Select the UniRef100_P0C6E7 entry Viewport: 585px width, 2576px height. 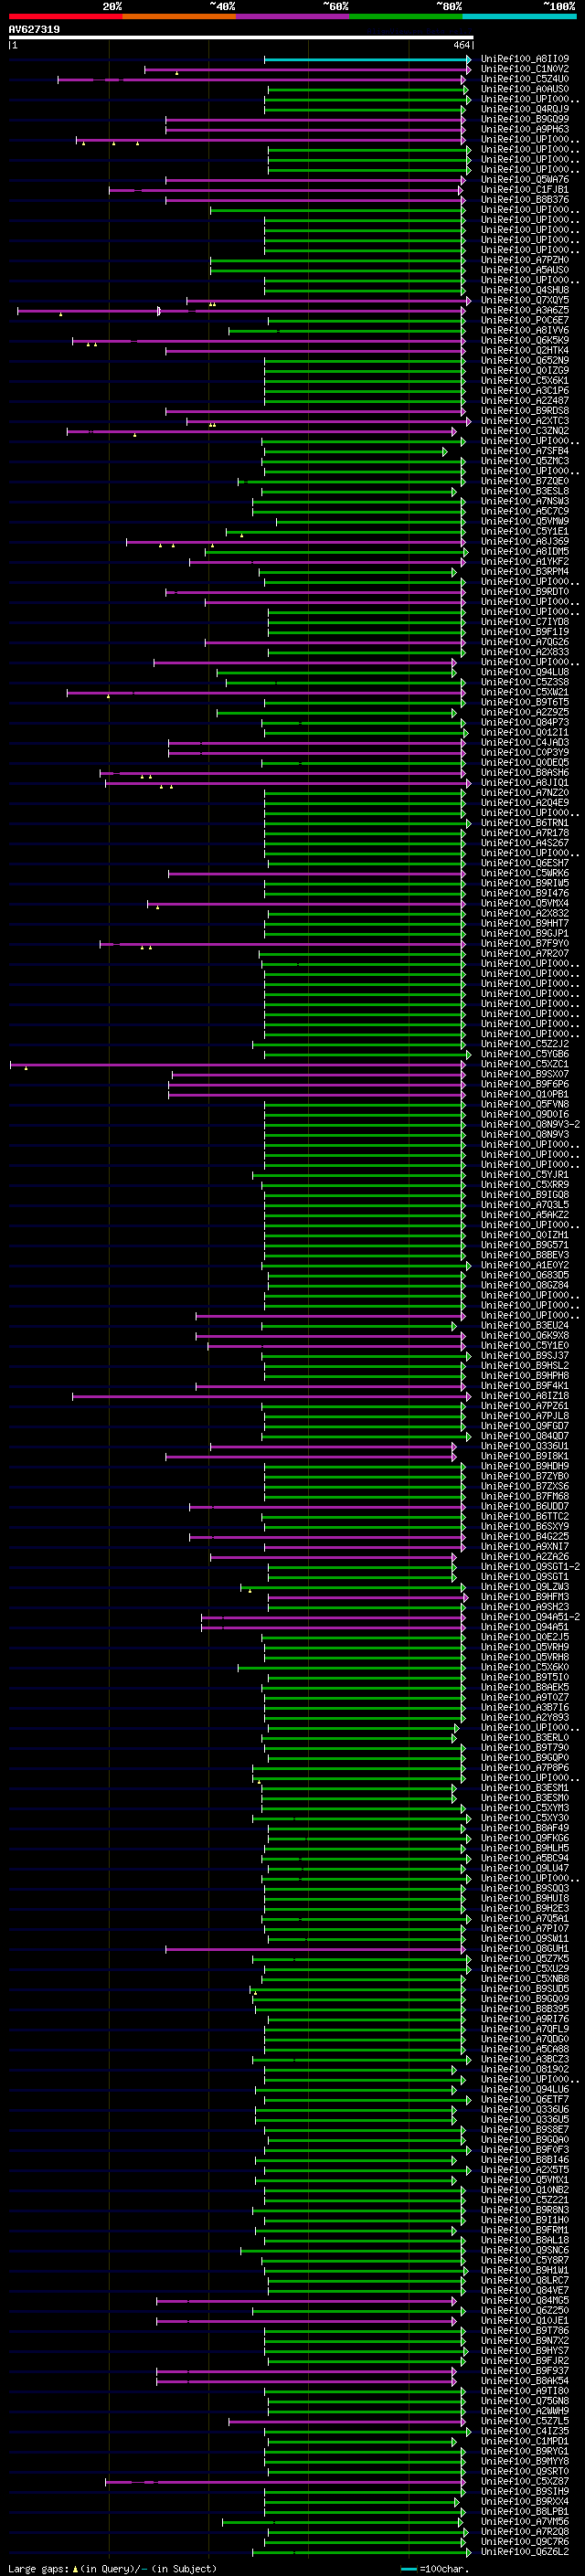(x=524, y=321)
